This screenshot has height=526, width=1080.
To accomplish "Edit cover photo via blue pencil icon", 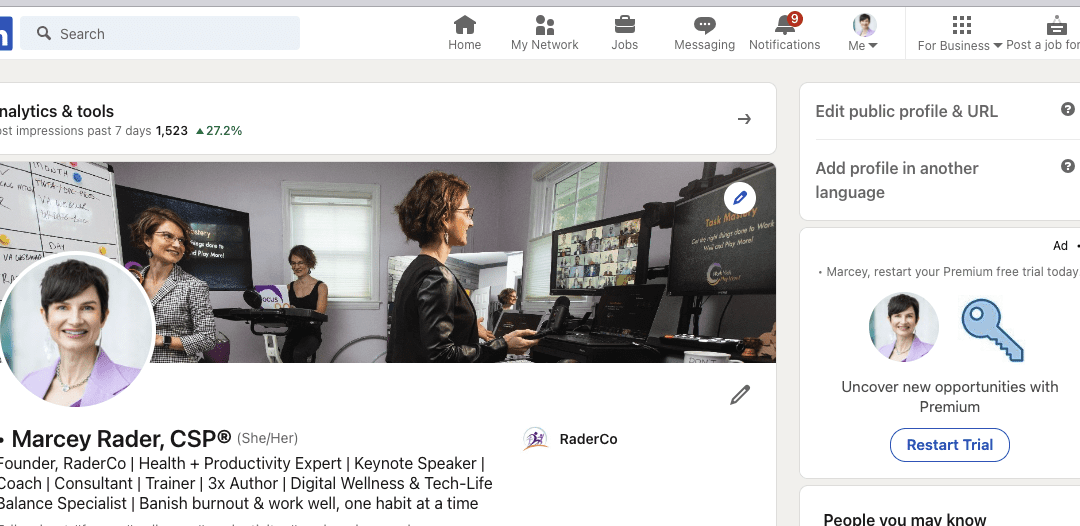I will [x=740, y=198].
